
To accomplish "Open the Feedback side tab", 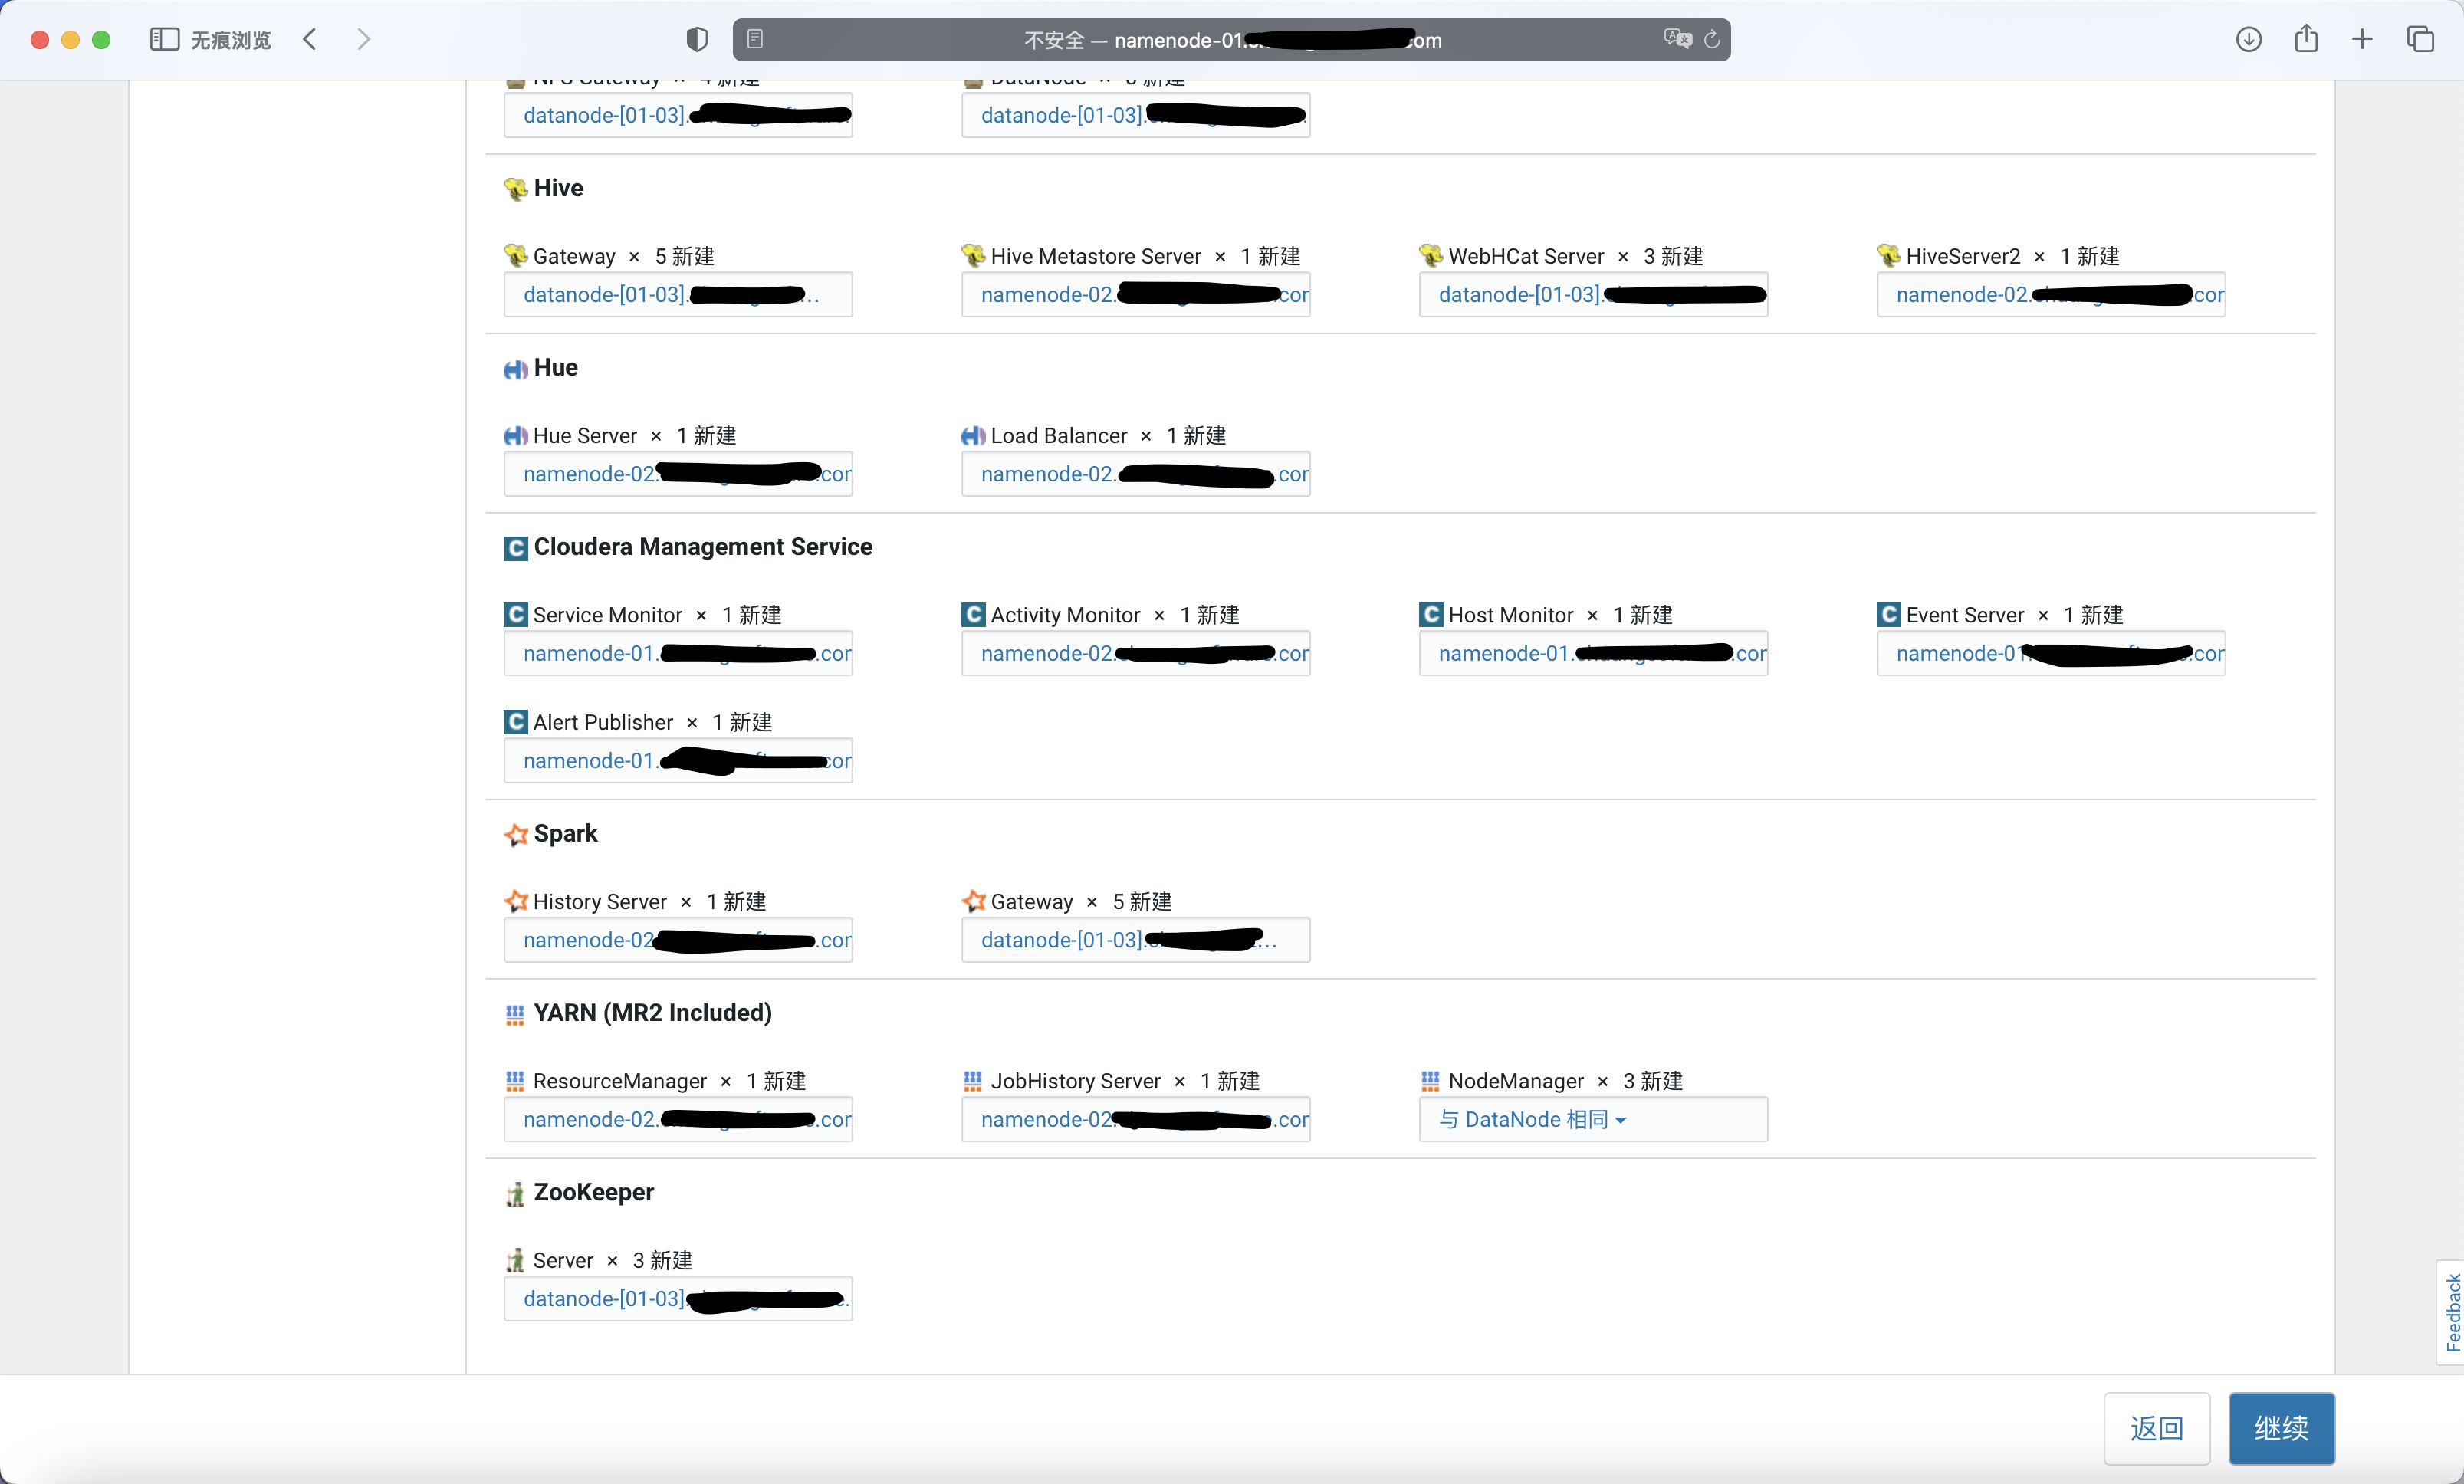I will 2451,1312.
